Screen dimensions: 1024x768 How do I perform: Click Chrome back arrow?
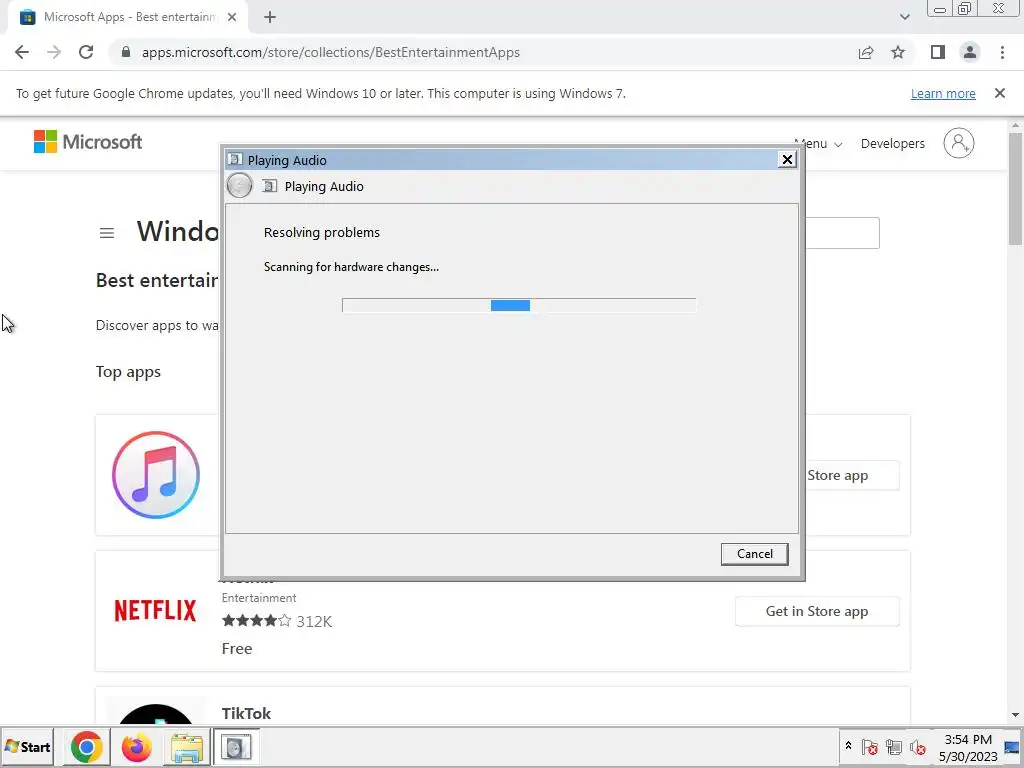tap(22, 52)
